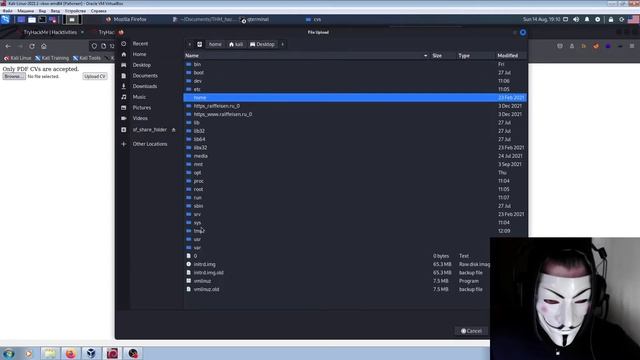Click the Upload CV button

coord(95,76)
